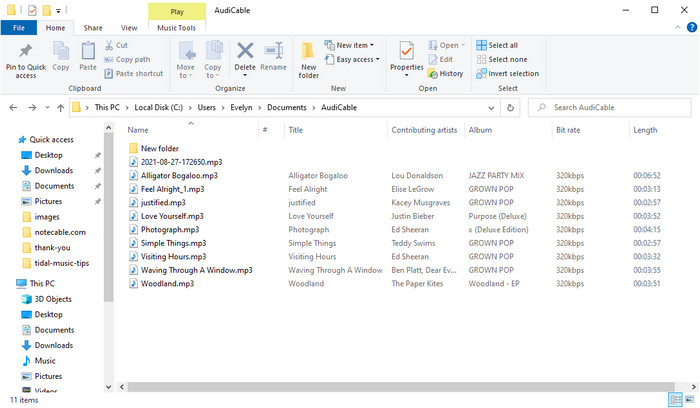700x408 pixels.
Task: Click the Copy ribbon icon
Action: 61,56
